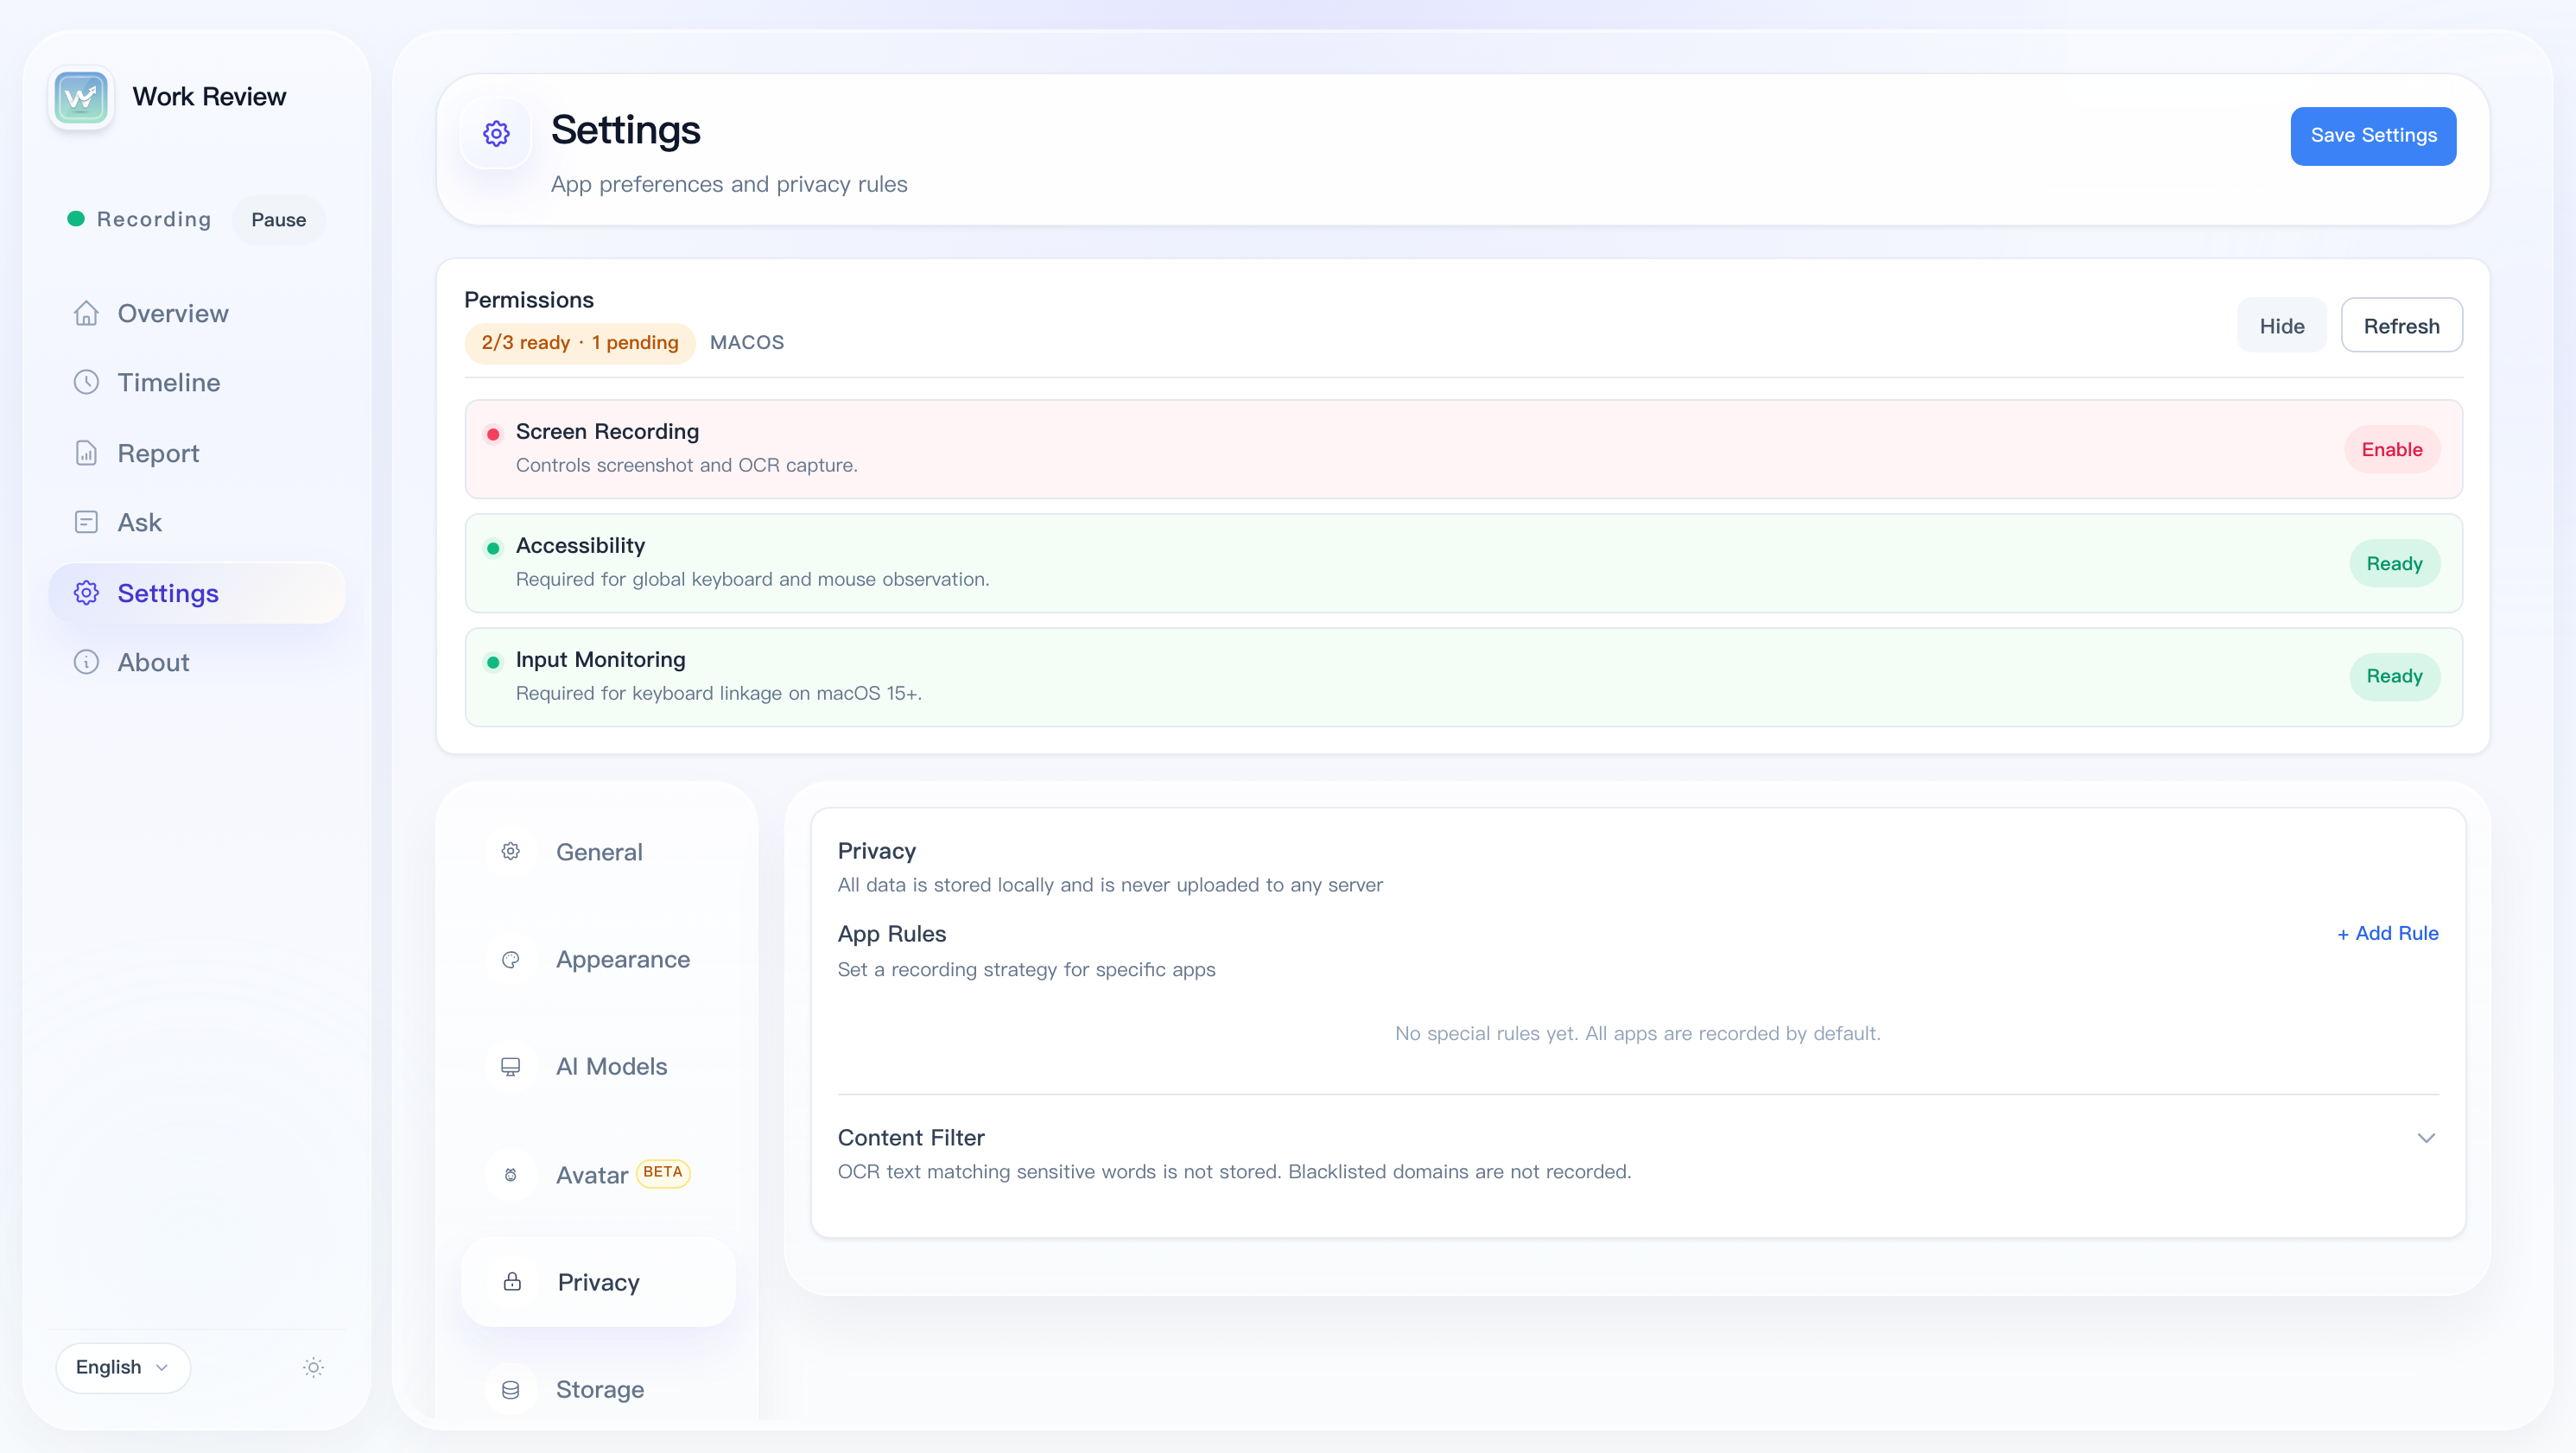Click the green Input Monitoring status dot
Viewport: 2576px width, 1453px height.
tap(493, 662)
